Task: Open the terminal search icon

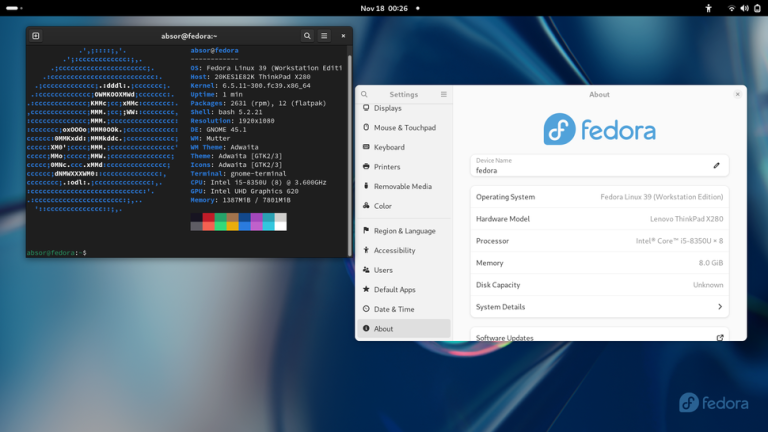Action: (307, 36)
